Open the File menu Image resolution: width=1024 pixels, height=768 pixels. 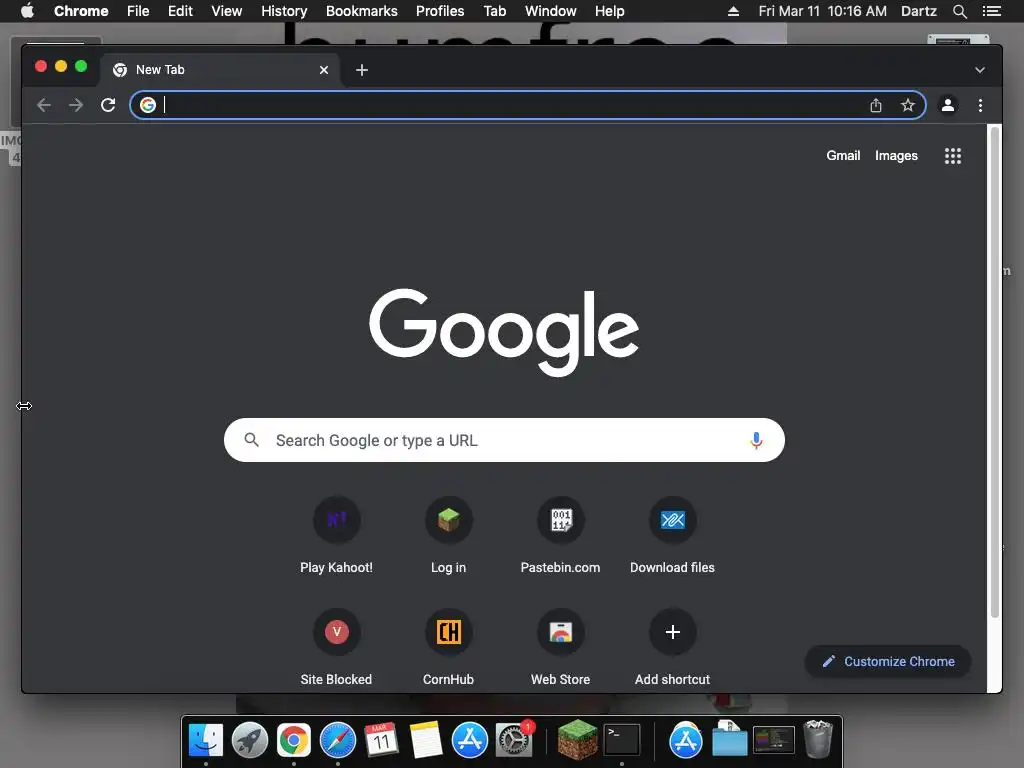[x=138, y=11]
